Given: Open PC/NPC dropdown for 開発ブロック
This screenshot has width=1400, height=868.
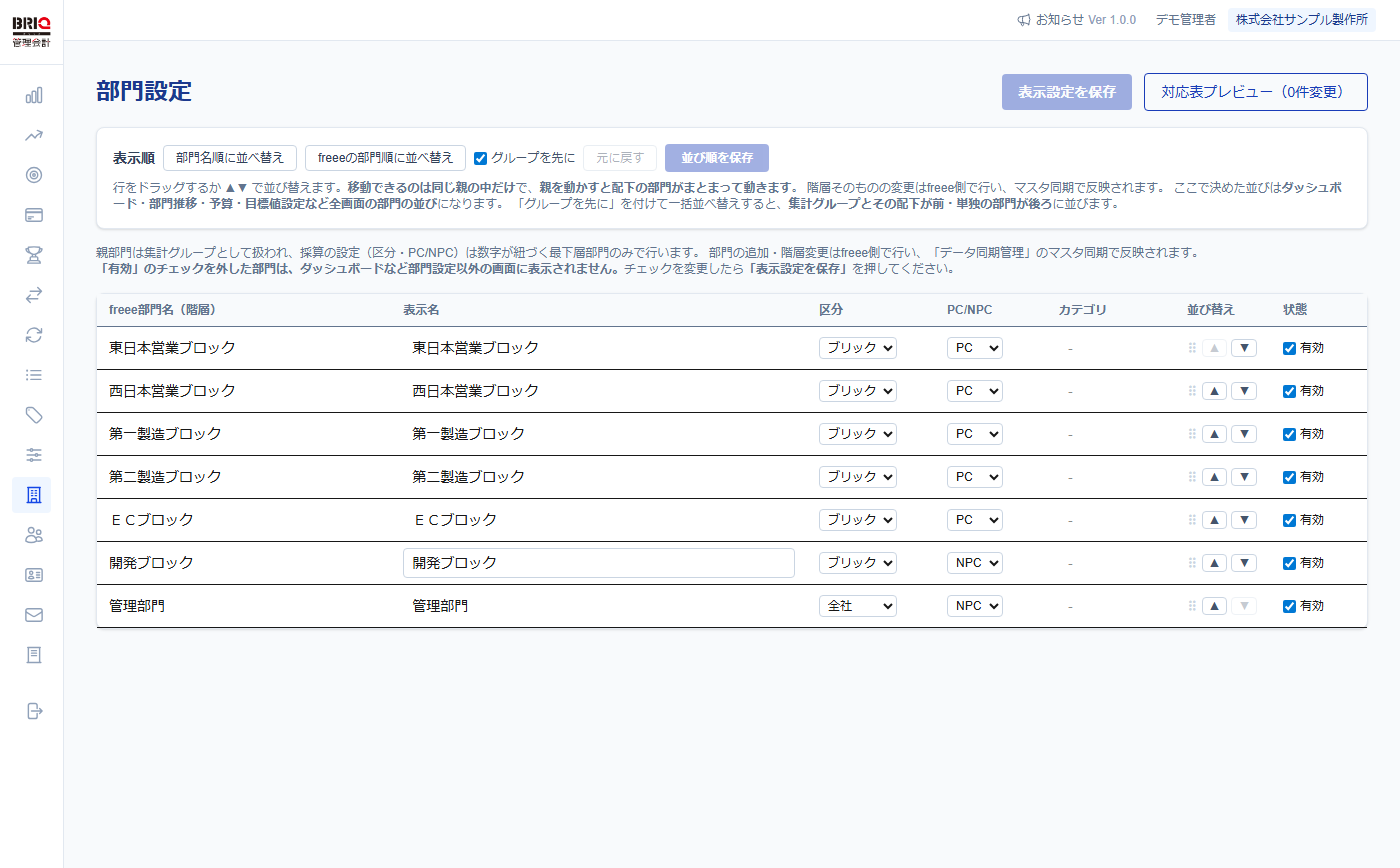Looking at the screenshot, I should [x=975, y=563].
